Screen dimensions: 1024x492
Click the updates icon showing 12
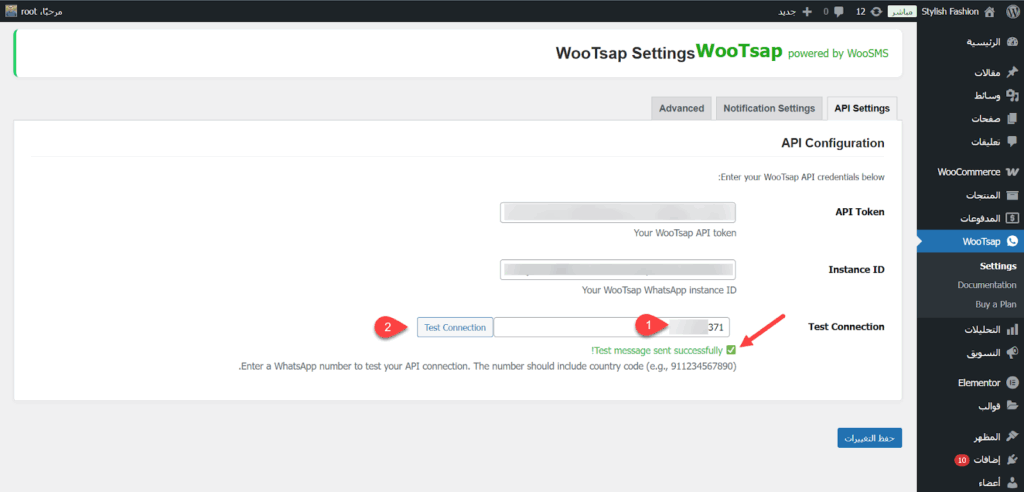tap(876, 11)
